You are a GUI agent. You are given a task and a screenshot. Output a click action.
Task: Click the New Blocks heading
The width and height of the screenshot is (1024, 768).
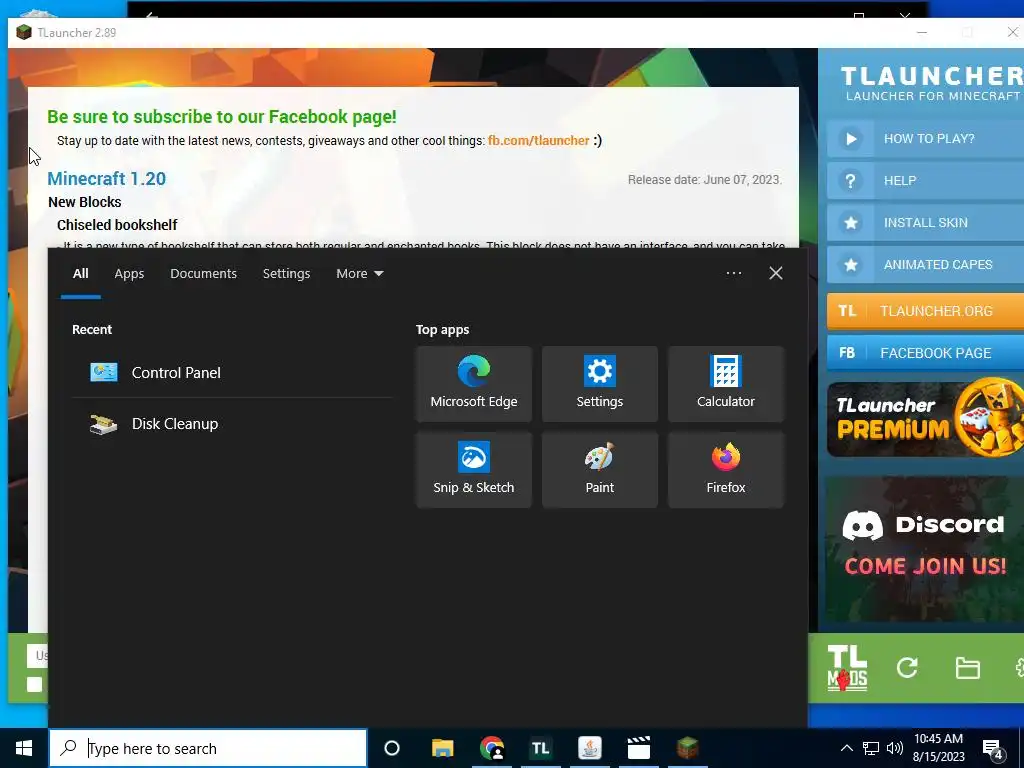click(x=85, y=202)
